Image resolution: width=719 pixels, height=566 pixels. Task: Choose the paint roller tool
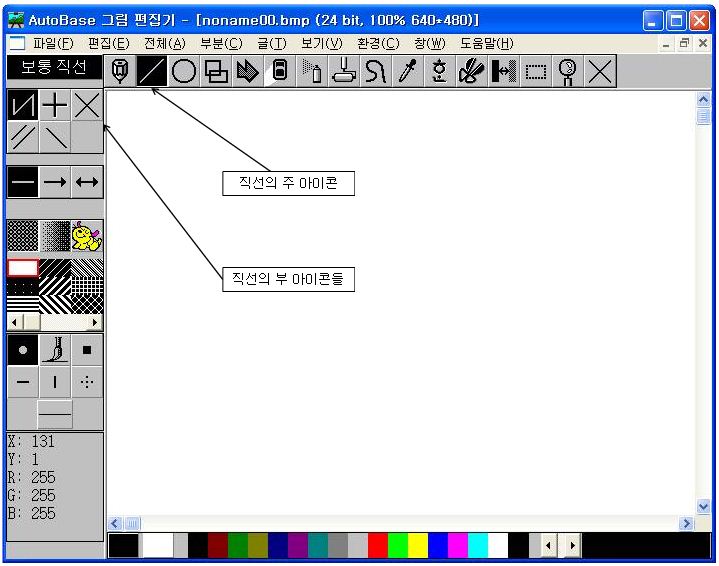tap(343, 71)
